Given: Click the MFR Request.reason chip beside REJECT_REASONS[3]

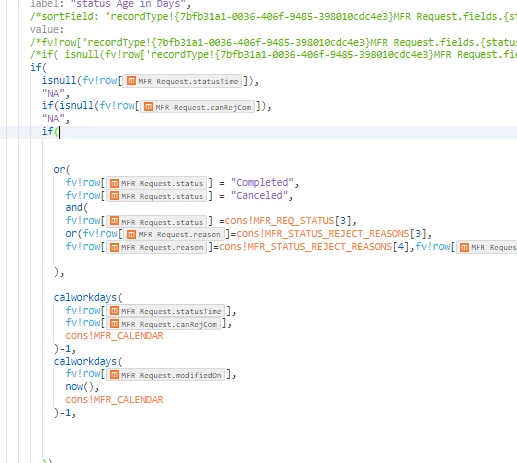Looking at the screenshot, I should click(x=174, y=234).
